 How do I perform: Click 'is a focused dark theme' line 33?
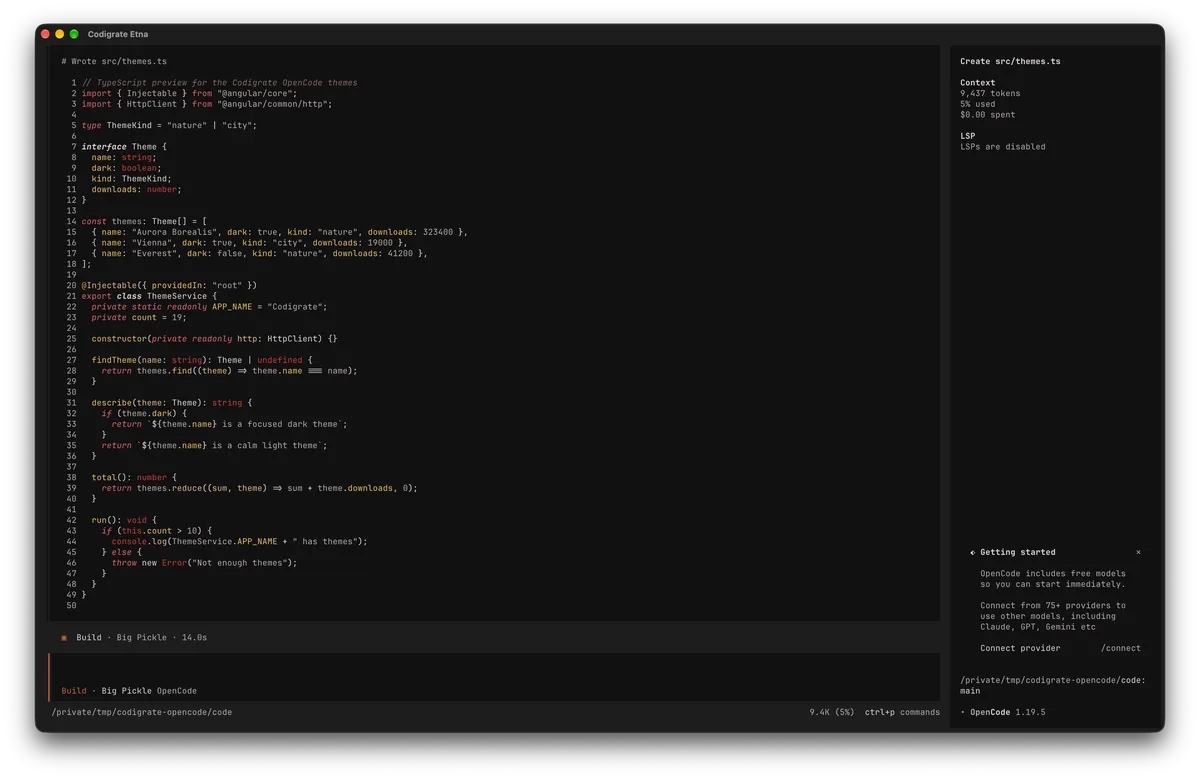click(x=229, y=424)
